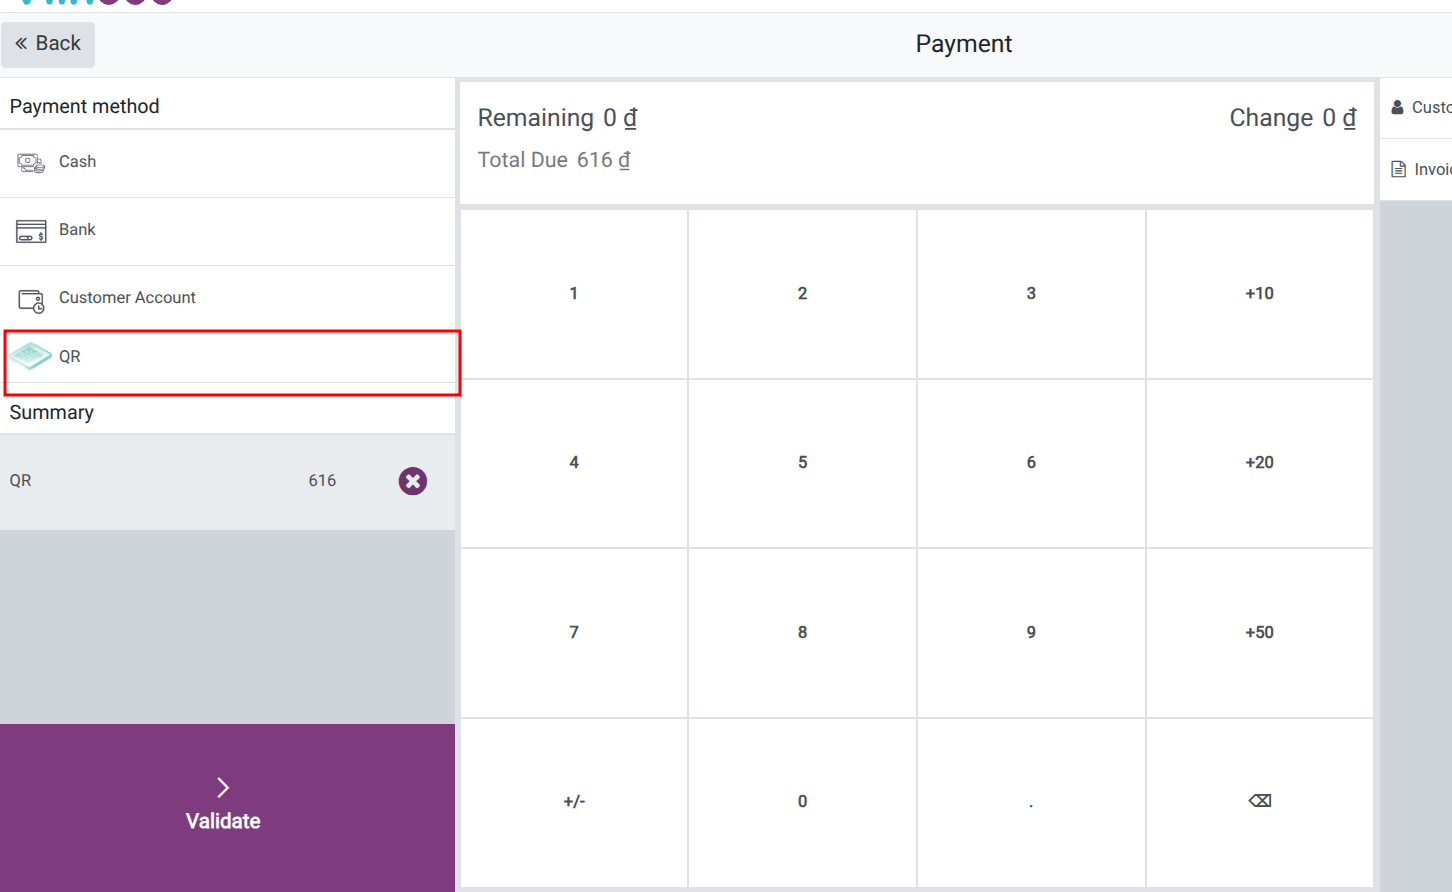Click the Validate button
The width and height of the screenshot is (1452, 892).
pyautogui.click(x=222, y=806)
